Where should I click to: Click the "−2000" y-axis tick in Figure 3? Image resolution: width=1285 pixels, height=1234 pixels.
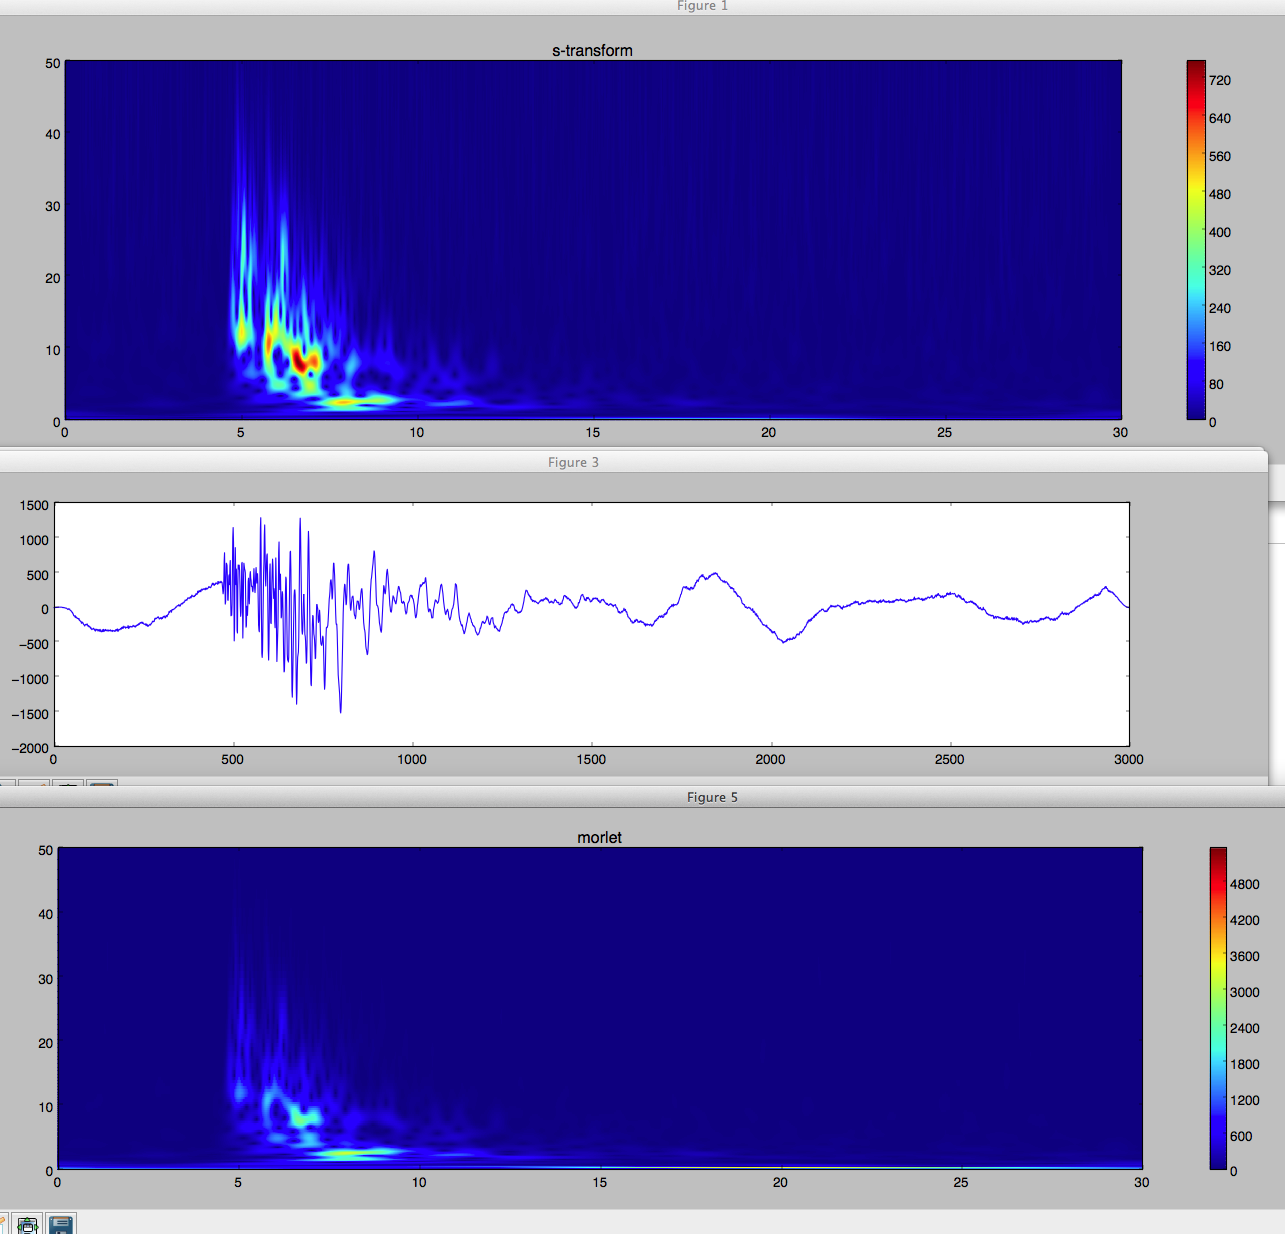point(30,748)
